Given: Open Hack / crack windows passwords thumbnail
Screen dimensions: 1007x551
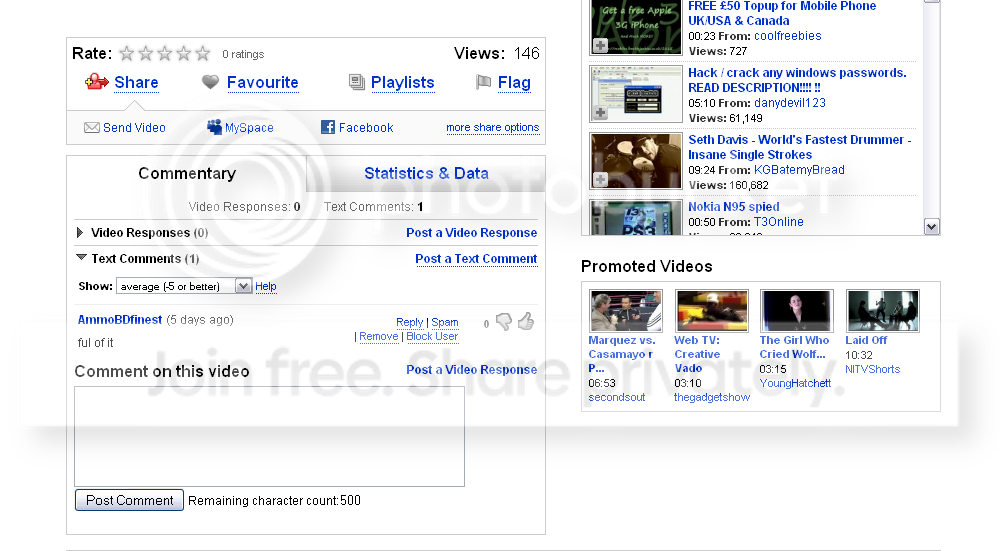Looking at the screenshot, I should 636,94.
